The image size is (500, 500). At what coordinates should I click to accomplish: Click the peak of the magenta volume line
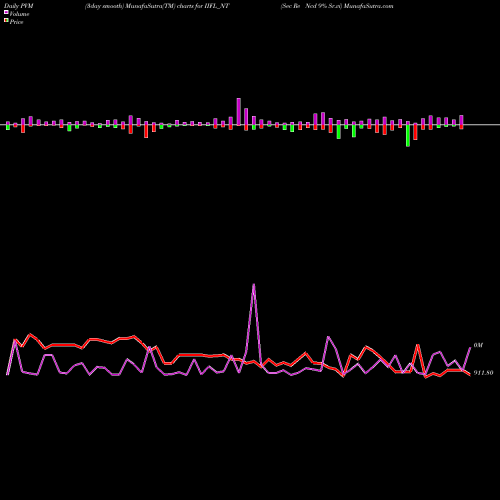coord(254,284)
